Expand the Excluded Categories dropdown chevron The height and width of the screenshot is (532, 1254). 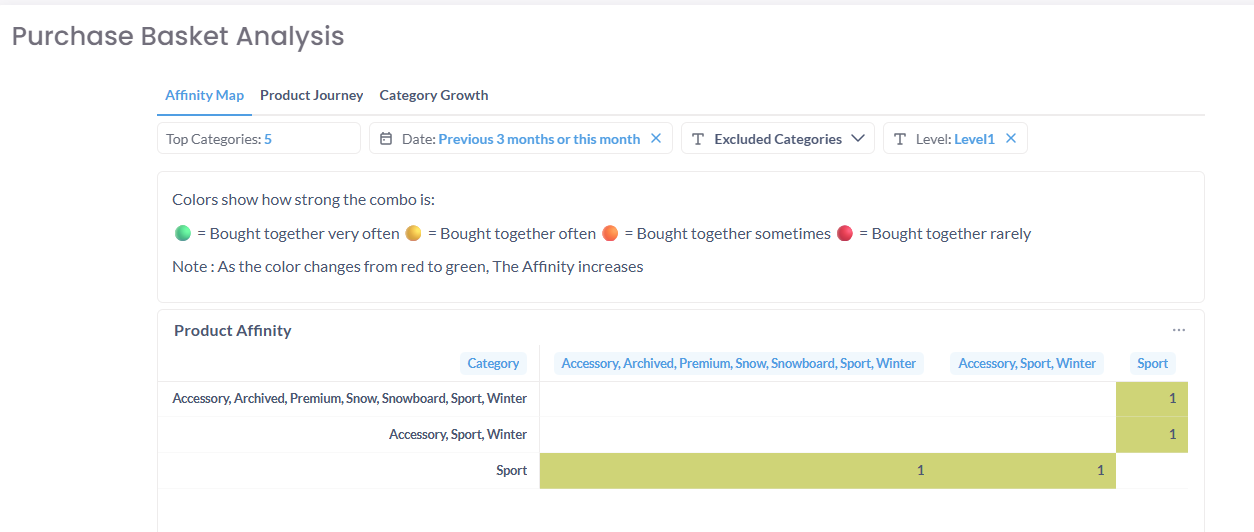coord(857,139)
